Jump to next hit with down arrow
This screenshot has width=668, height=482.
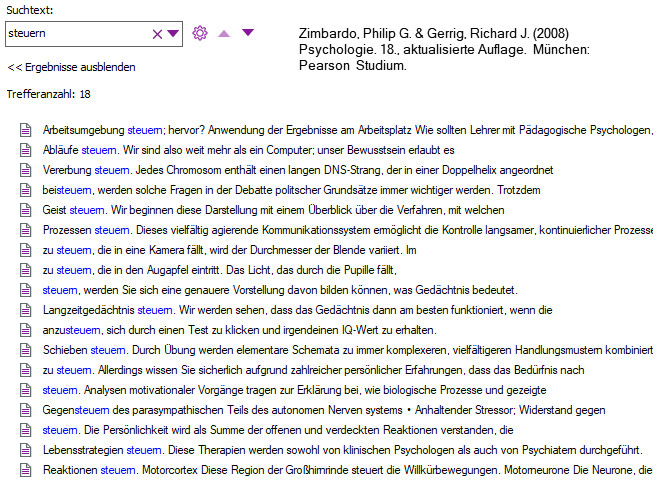pos(248,32)
